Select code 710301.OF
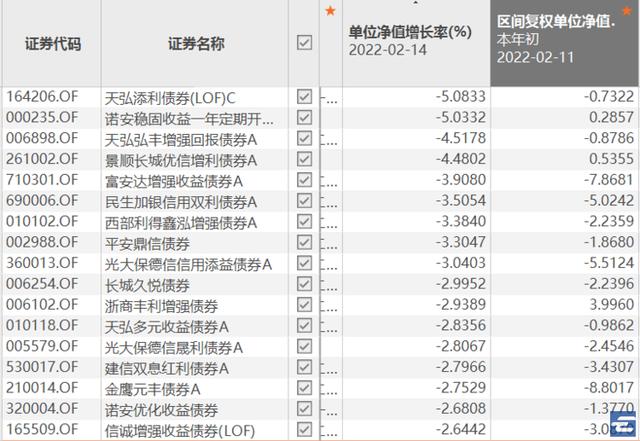The image size is (640, 441). pos(42,180)
